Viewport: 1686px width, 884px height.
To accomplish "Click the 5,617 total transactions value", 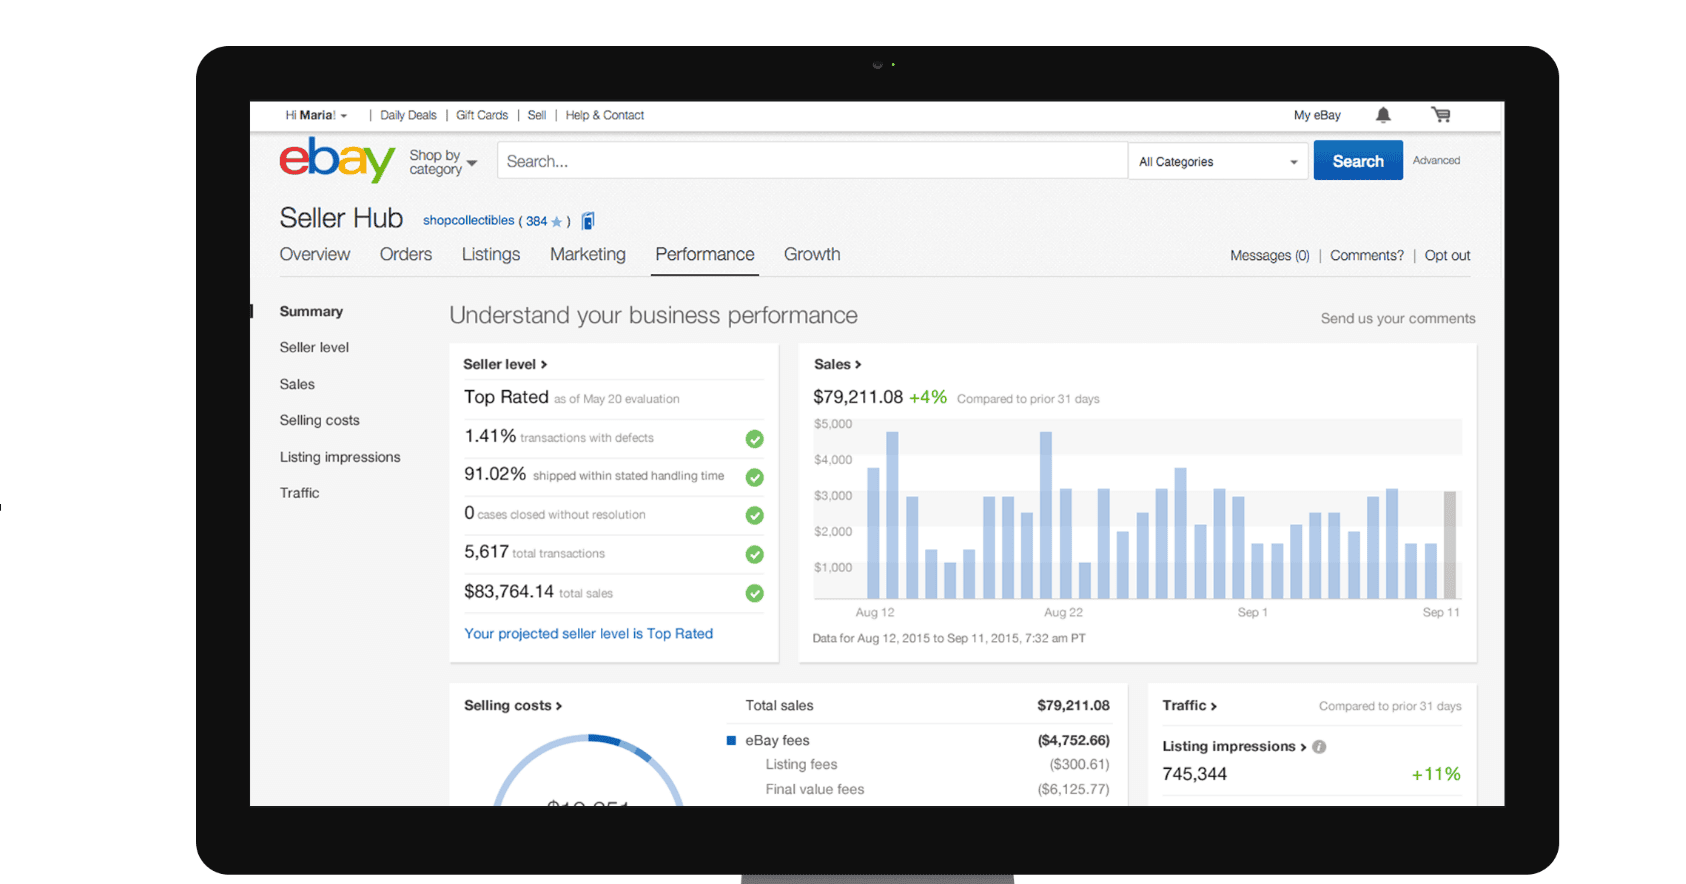I will (486, 552).
